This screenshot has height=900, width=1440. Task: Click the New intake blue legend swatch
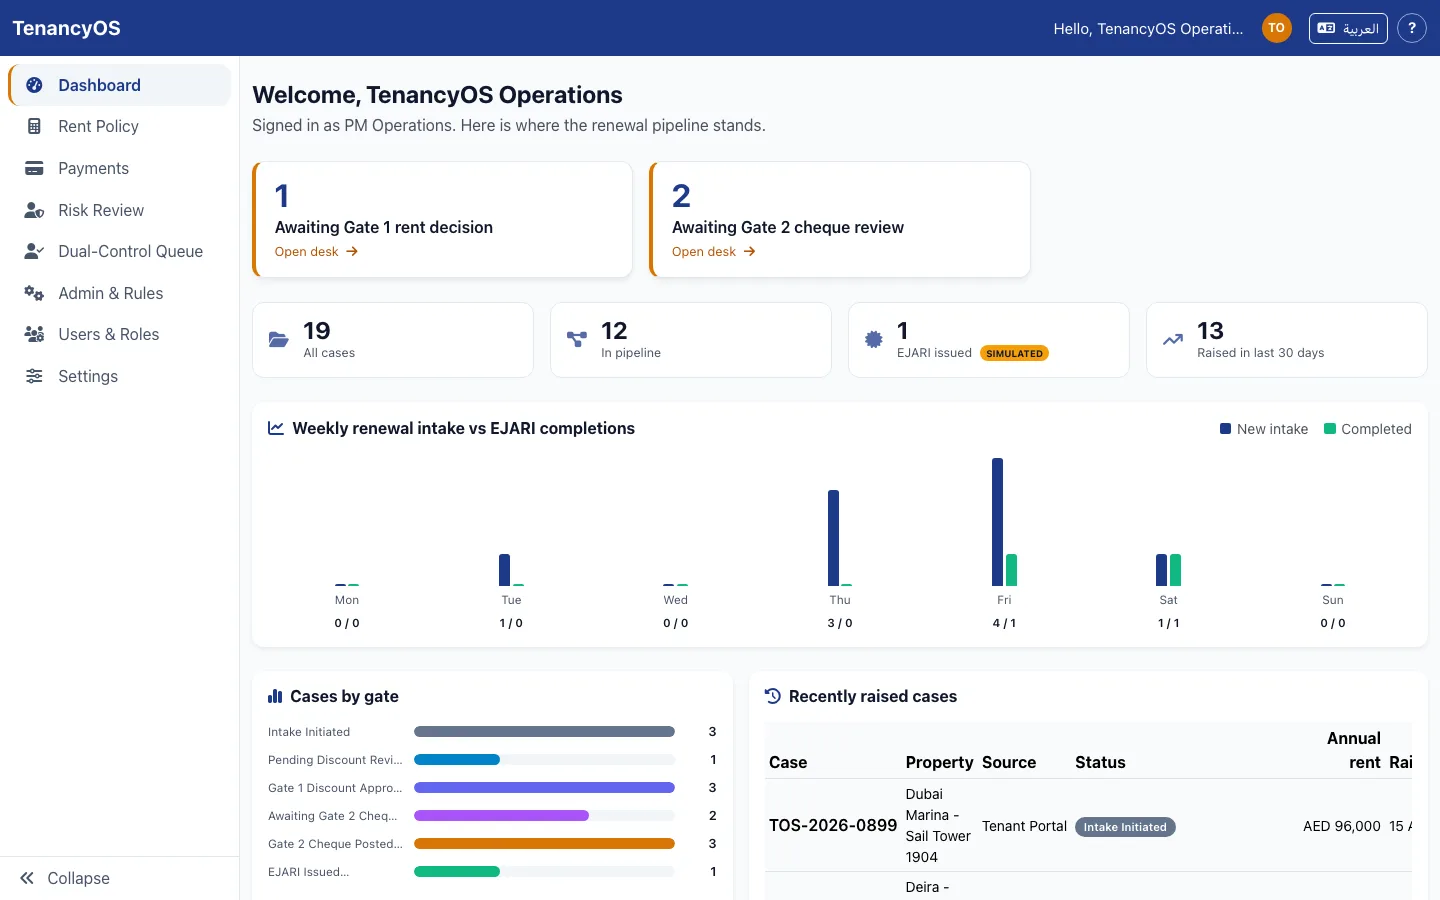(x=1225, y=429)
